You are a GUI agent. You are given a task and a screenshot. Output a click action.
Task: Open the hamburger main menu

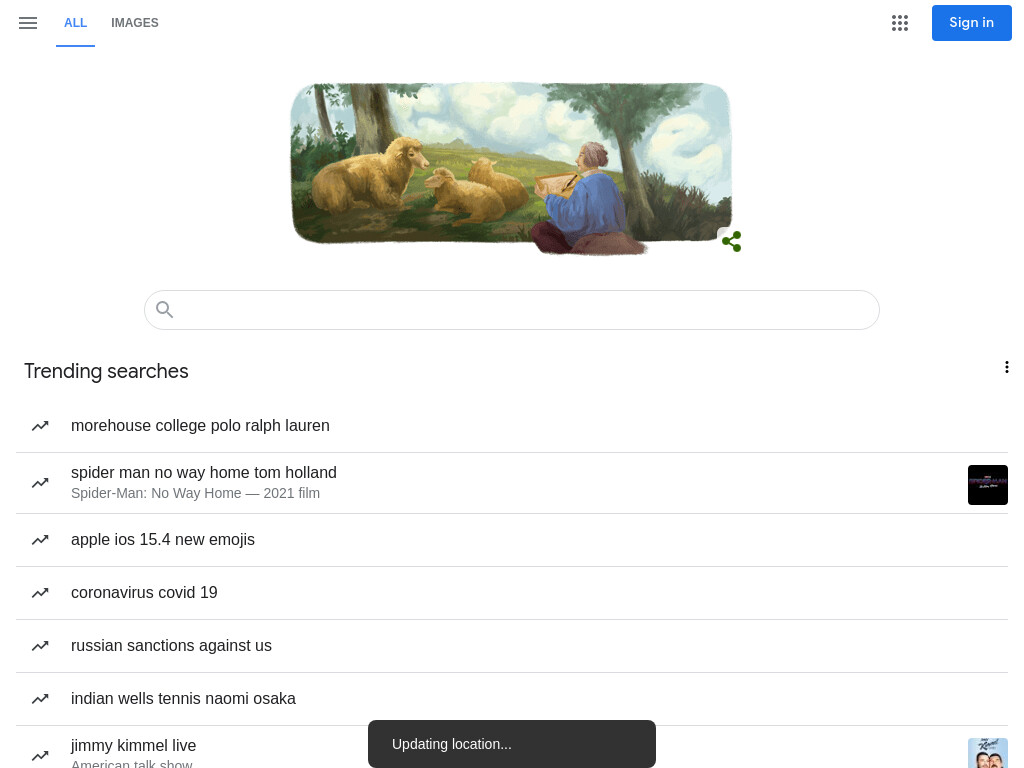[x=28, y=23]
